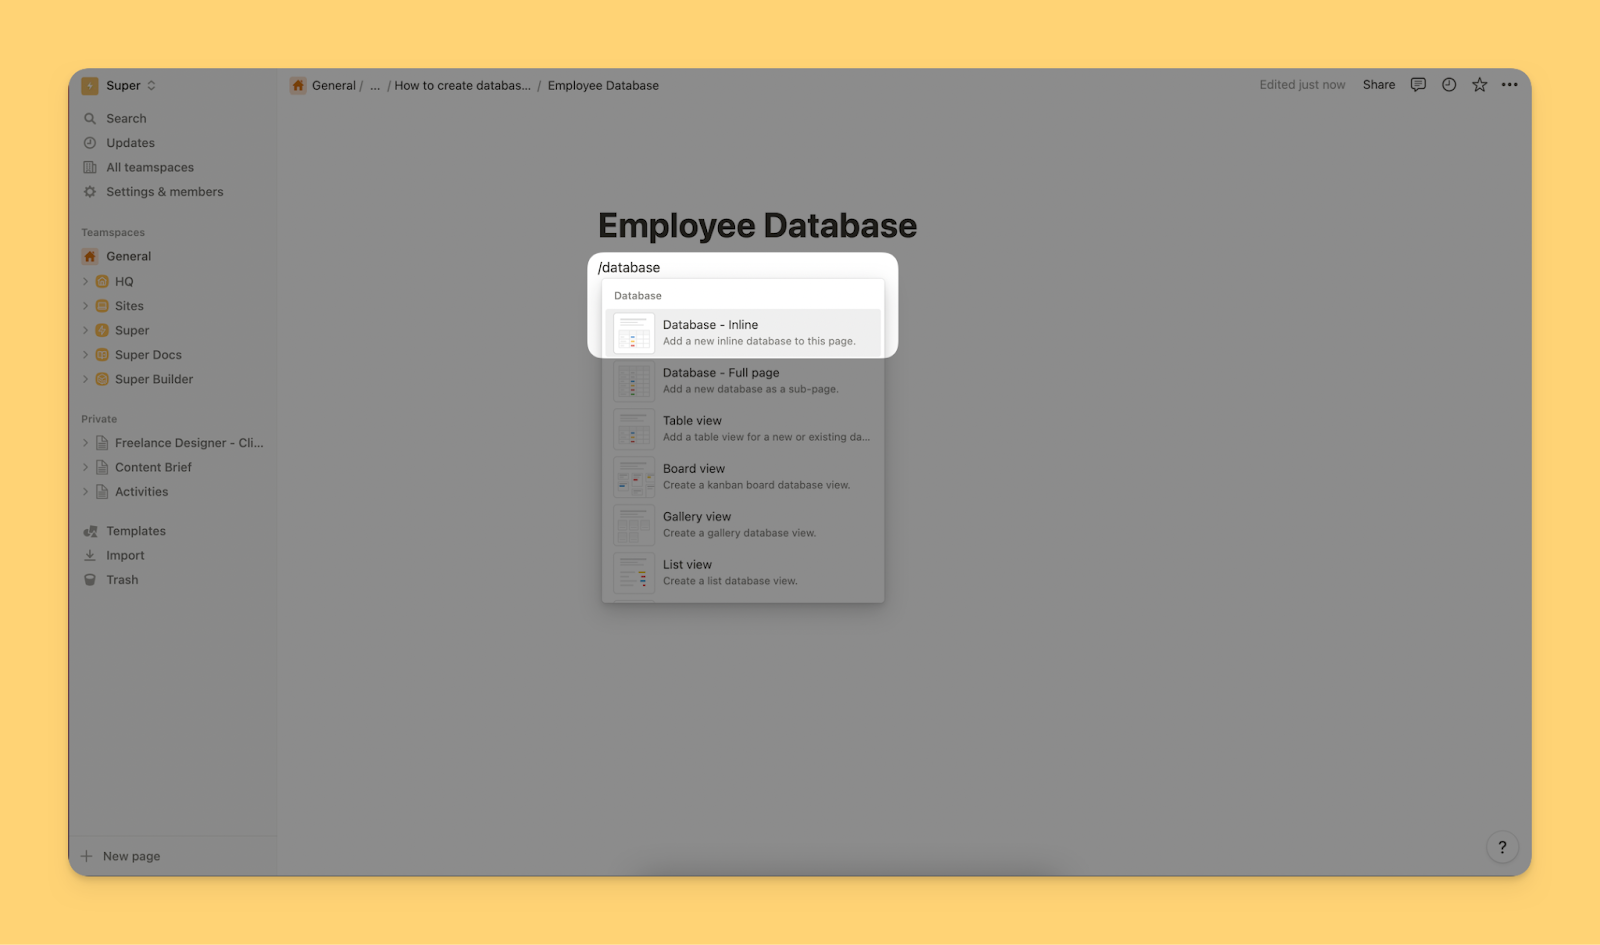Open Updates clock icon in sidebar
This screenshot has height=945, width=1600.
90,143
